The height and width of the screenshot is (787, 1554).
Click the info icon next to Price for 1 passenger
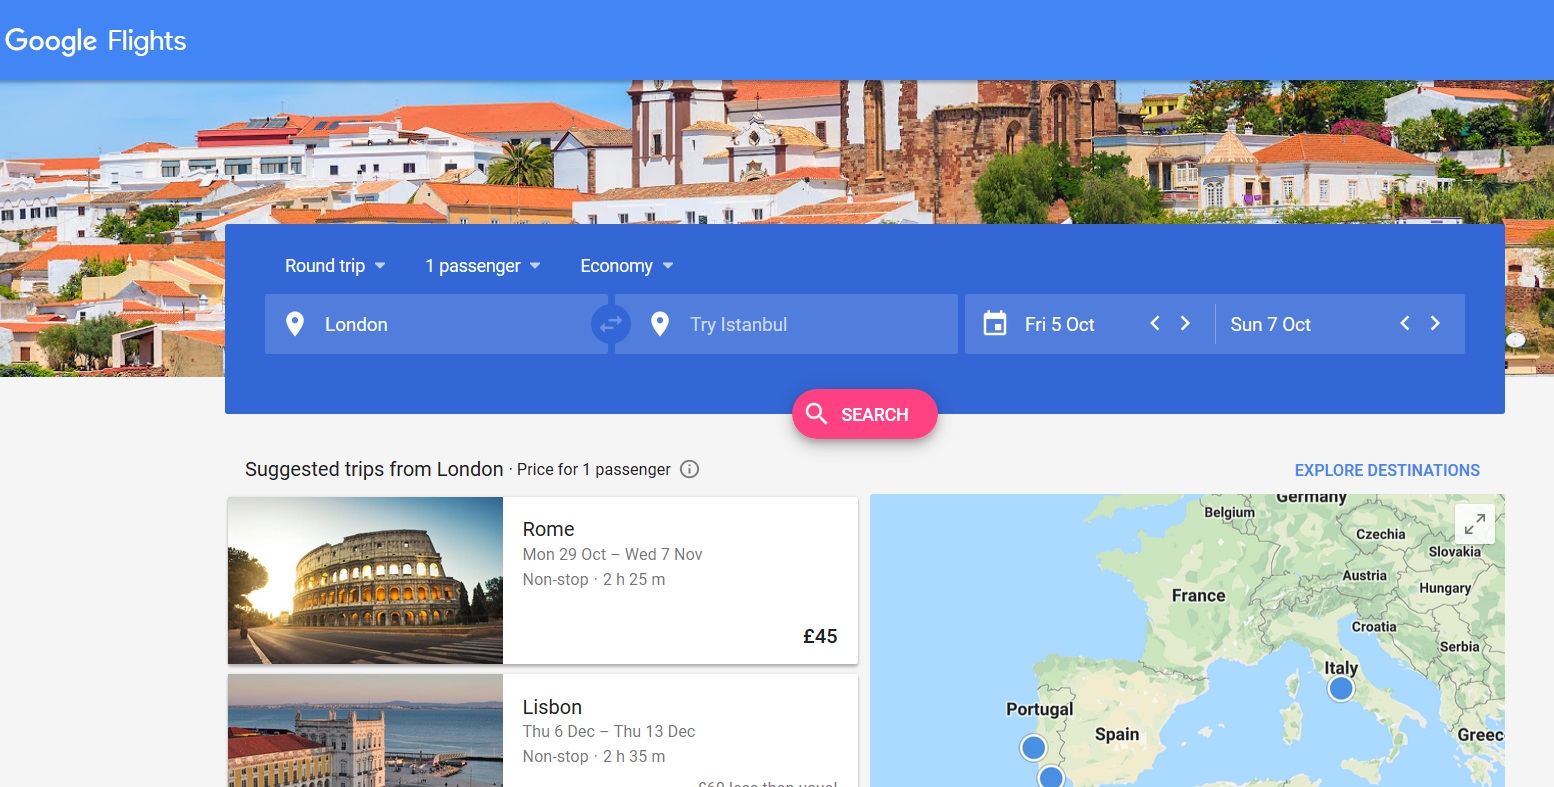click(x=689, y=469)
